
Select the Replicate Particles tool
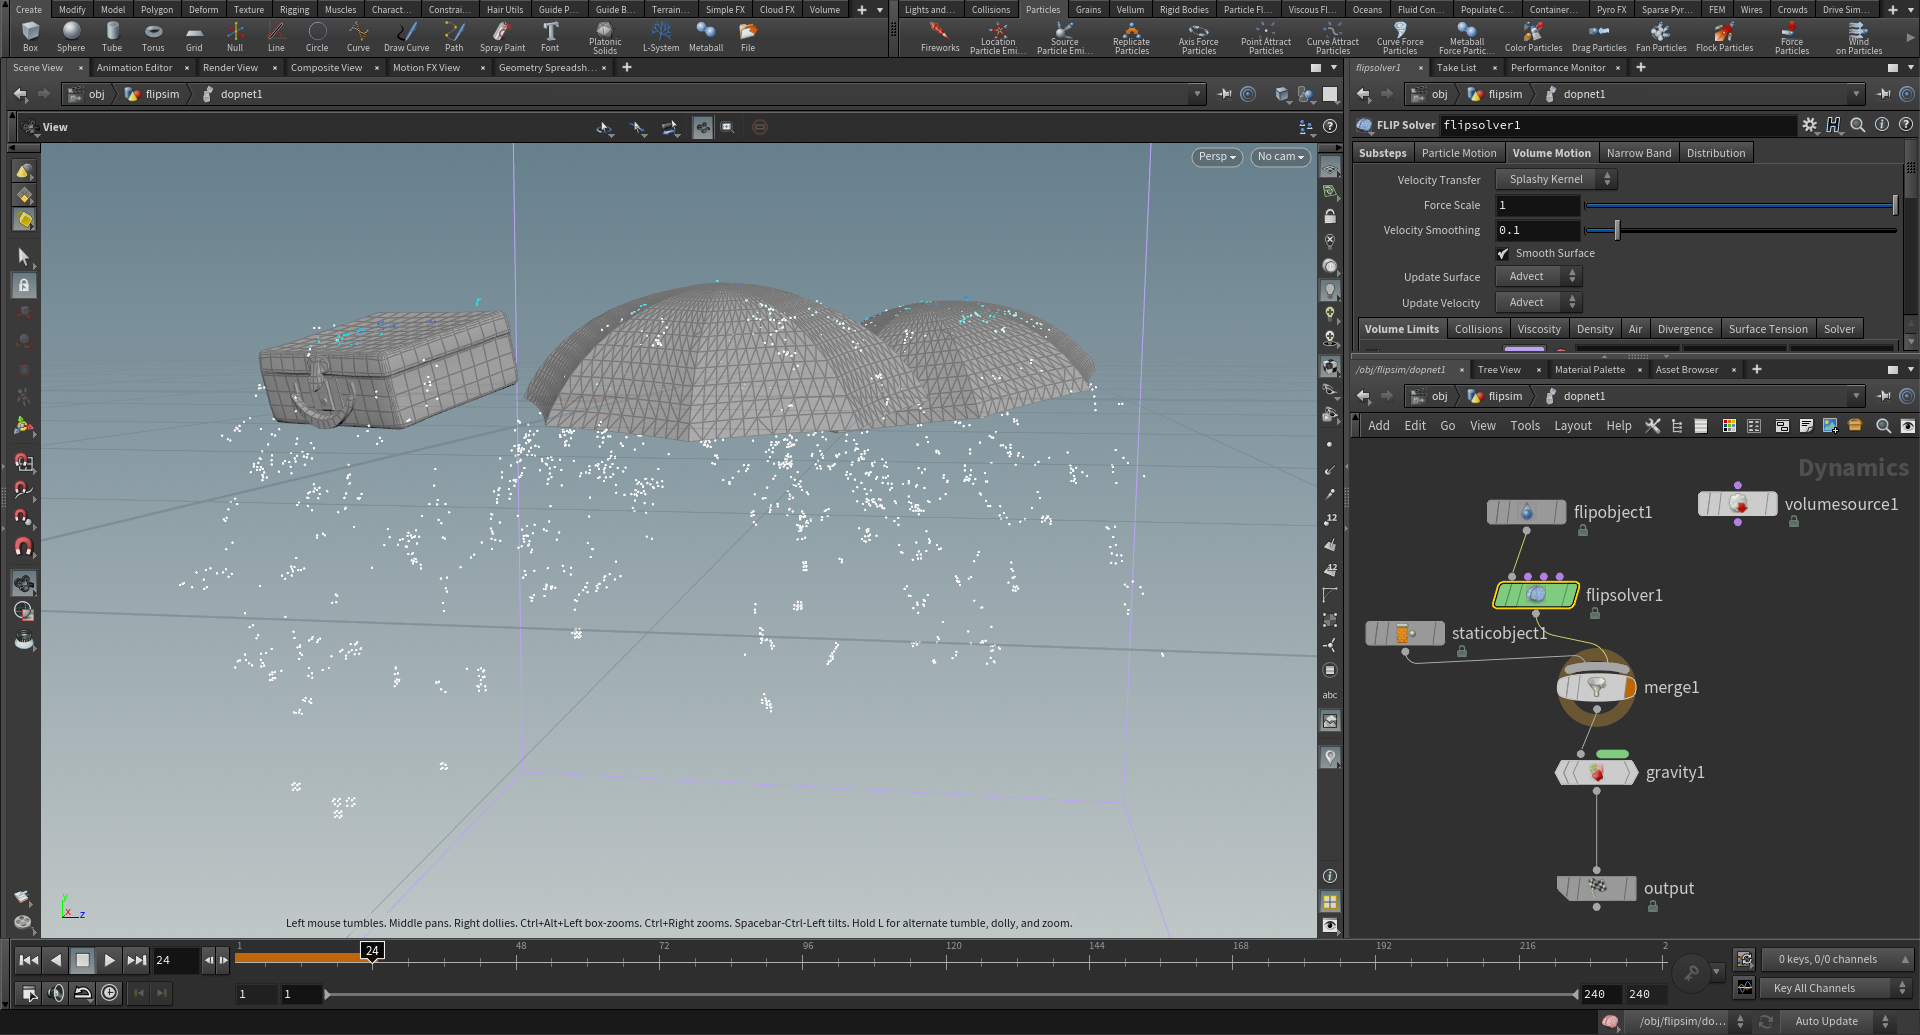[1132, 38]
